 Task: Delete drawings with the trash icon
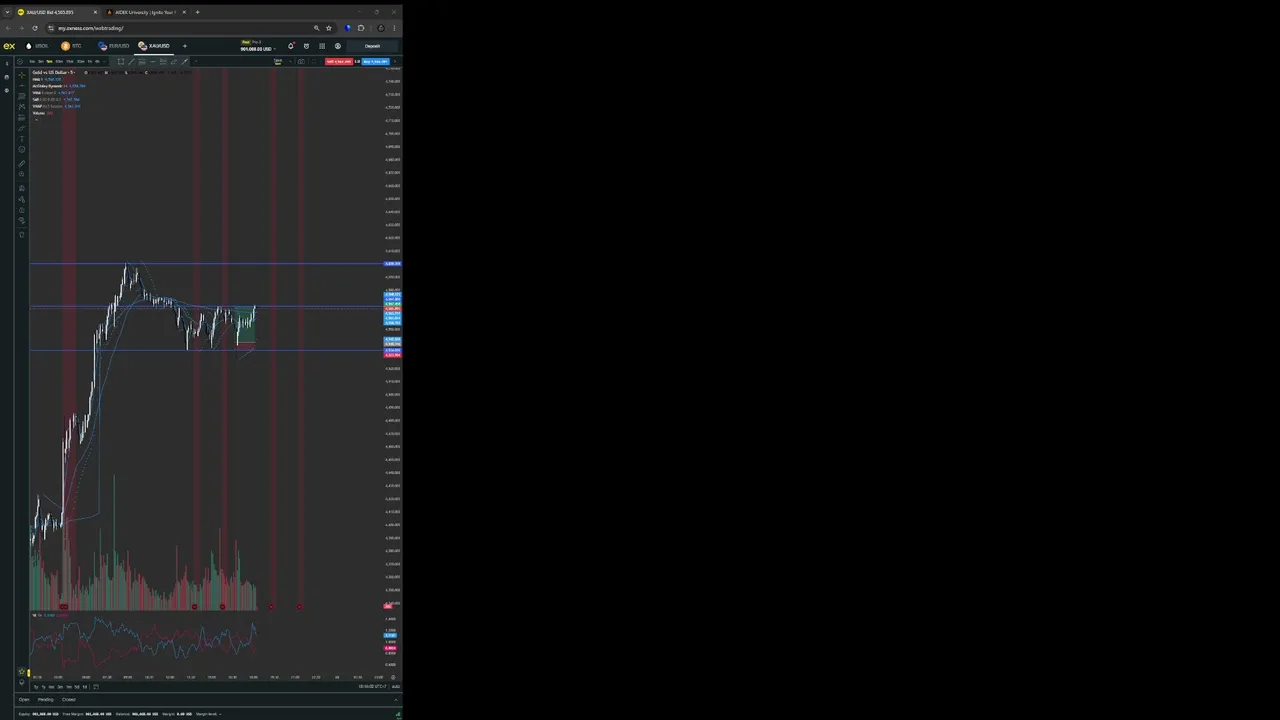22,235
